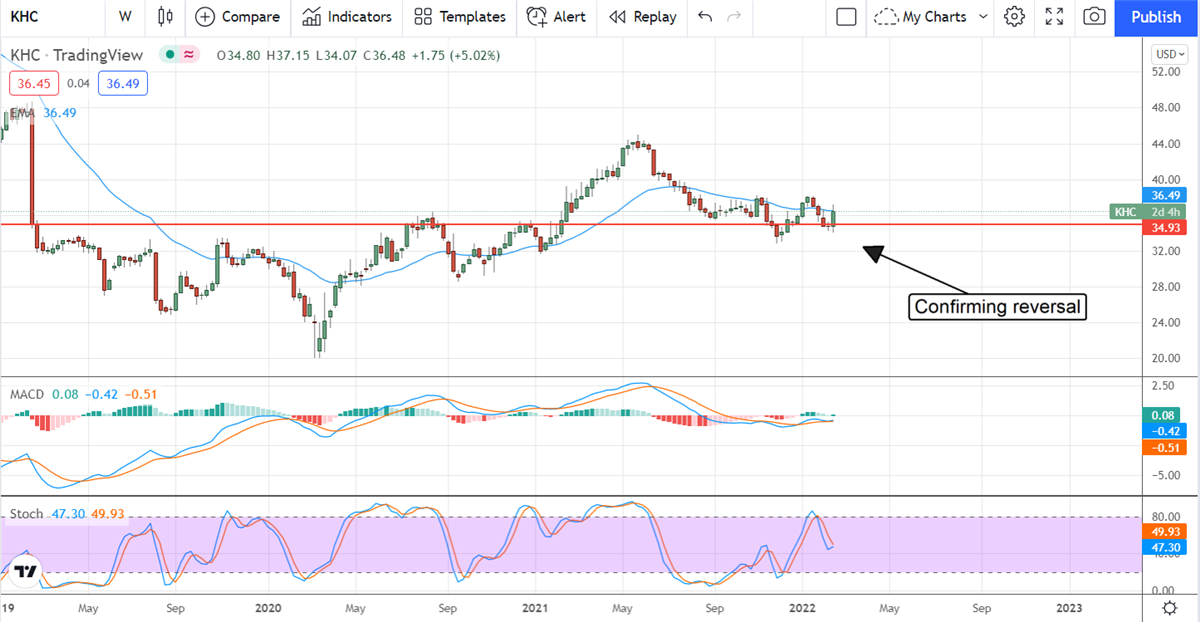Click the KHC · TradingView chart title
Image resolution: width=1200 pixels, height=622 pixels.
[79, 55]
